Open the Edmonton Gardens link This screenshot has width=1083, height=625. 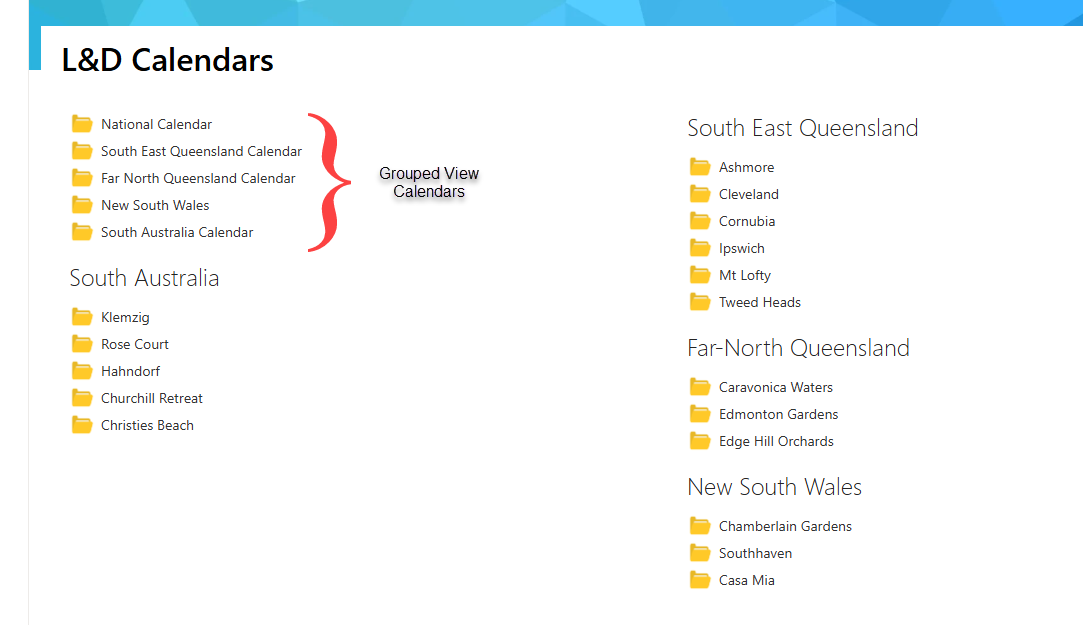(778, 414)
